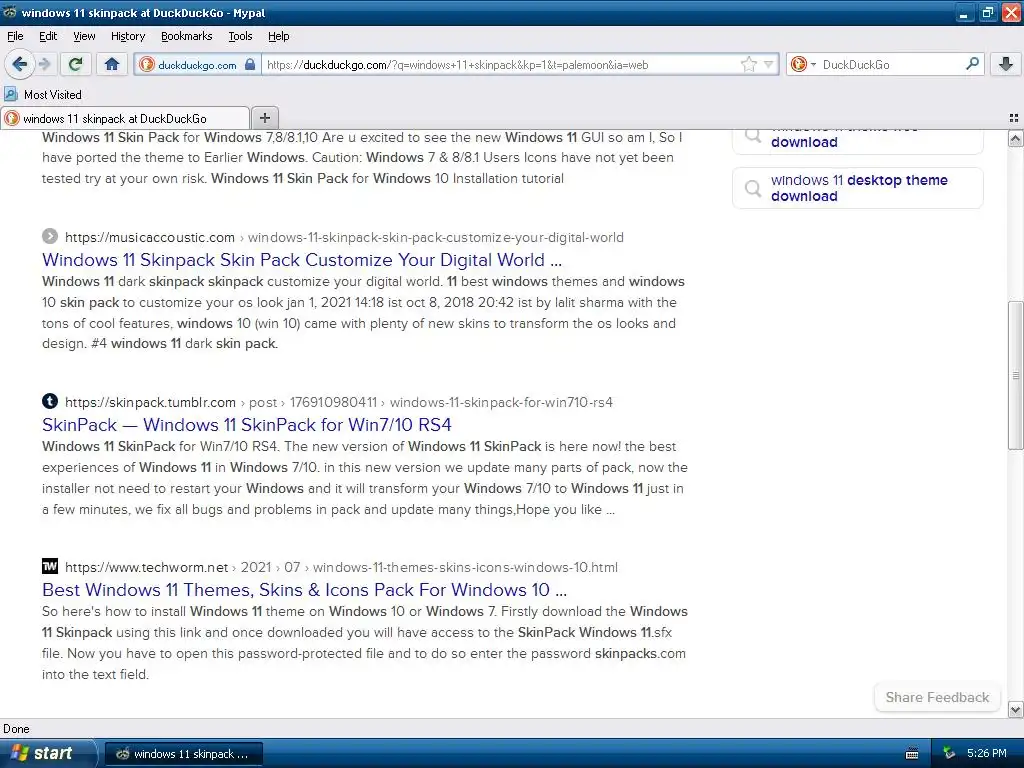
Task: Open a new tab with the plus button
Action: pyautogui.click(x=264, y=118)
